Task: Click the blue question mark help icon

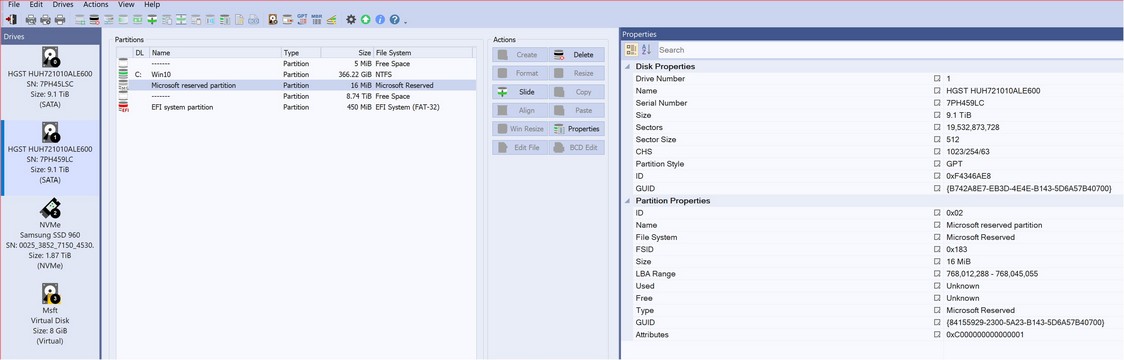Action: pos(394,19)
